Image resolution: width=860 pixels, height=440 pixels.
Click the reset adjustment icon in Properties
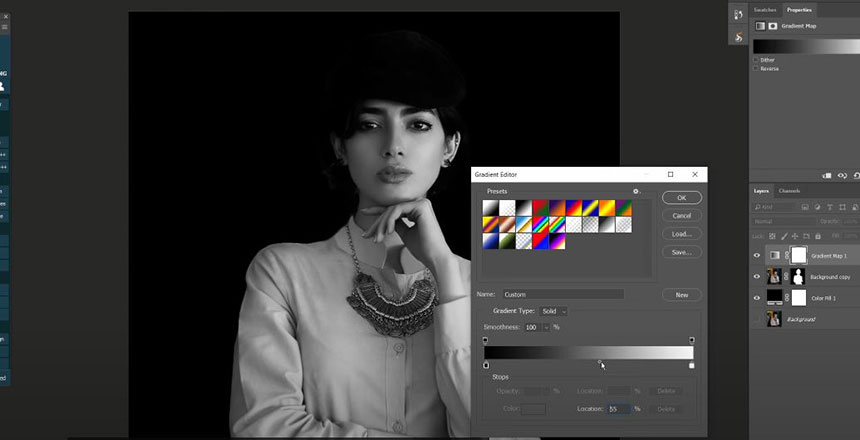(856, 176)
